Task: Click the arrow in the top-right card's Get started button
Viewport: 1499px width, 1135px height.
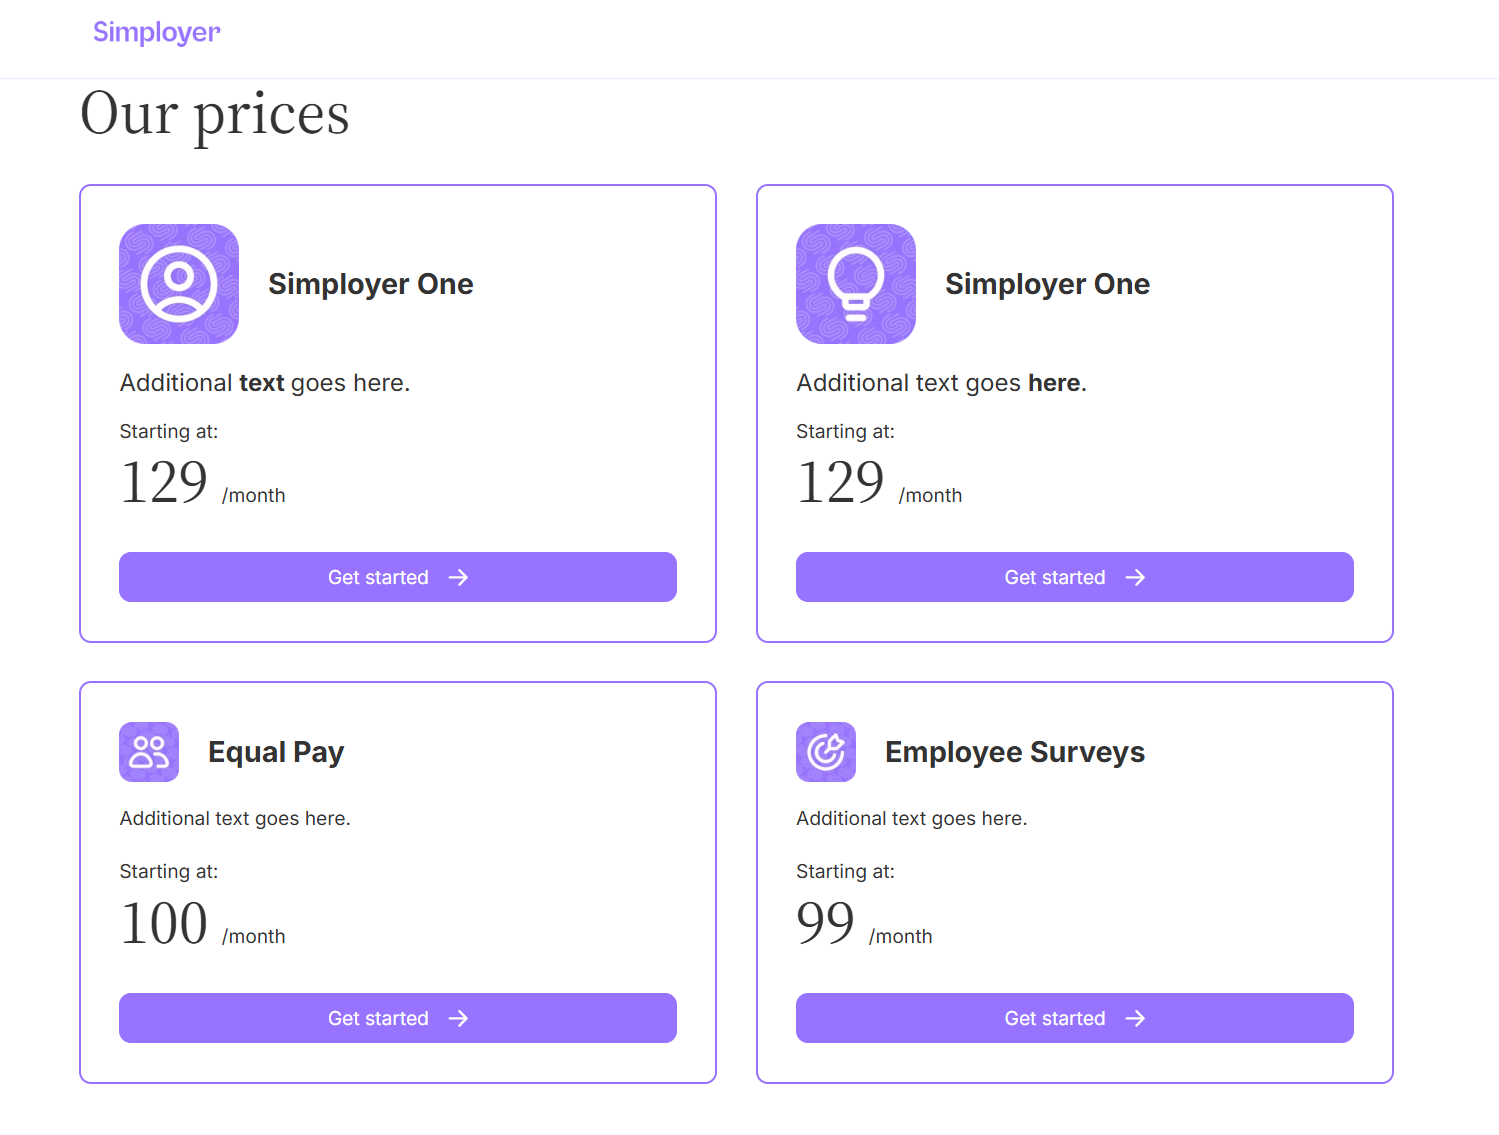Action: [1135, 577]
